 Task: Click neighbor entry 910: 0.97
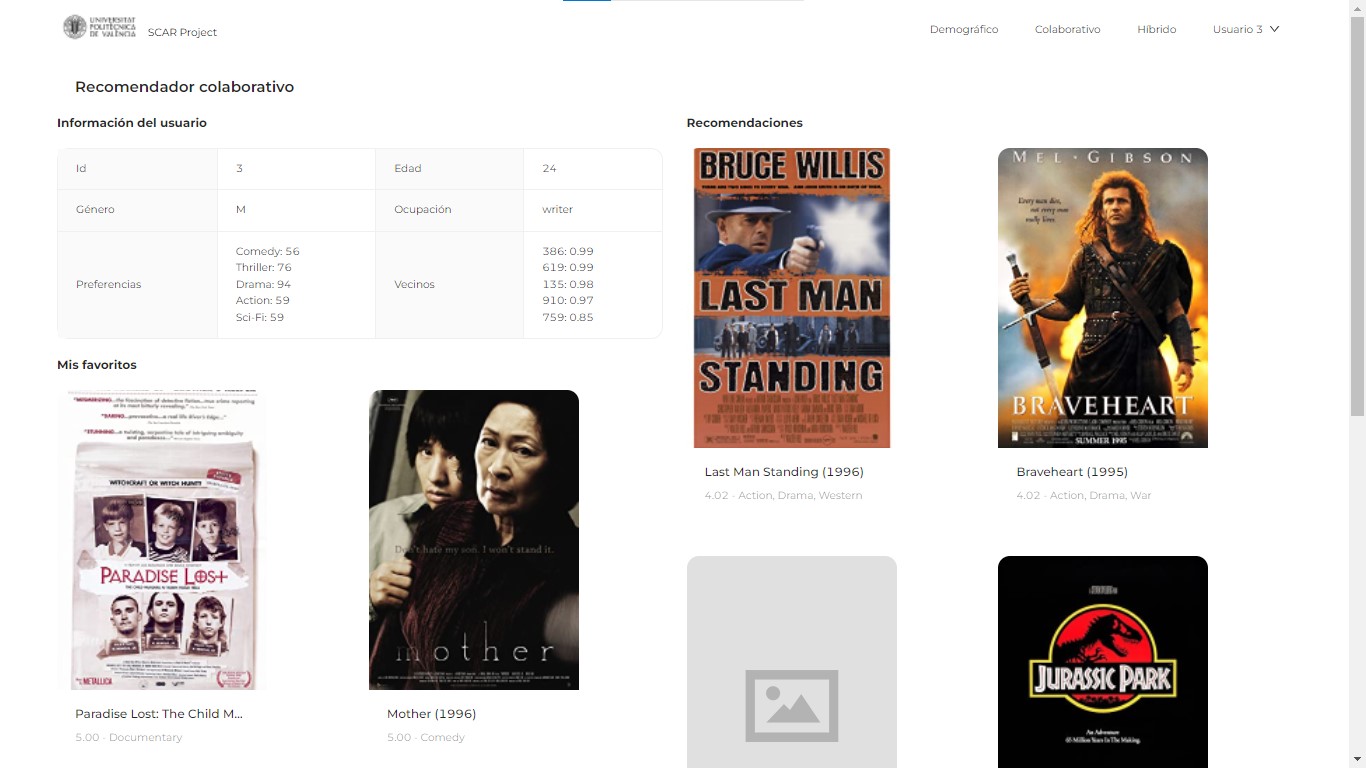click(568, 300)
